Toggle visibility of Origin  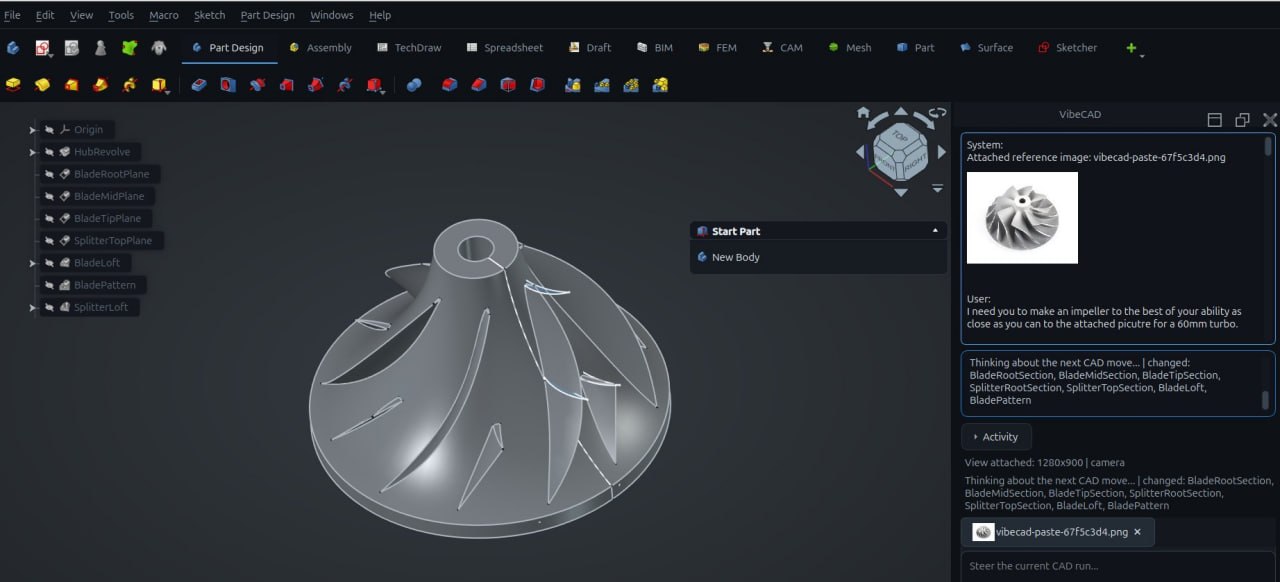49,129
